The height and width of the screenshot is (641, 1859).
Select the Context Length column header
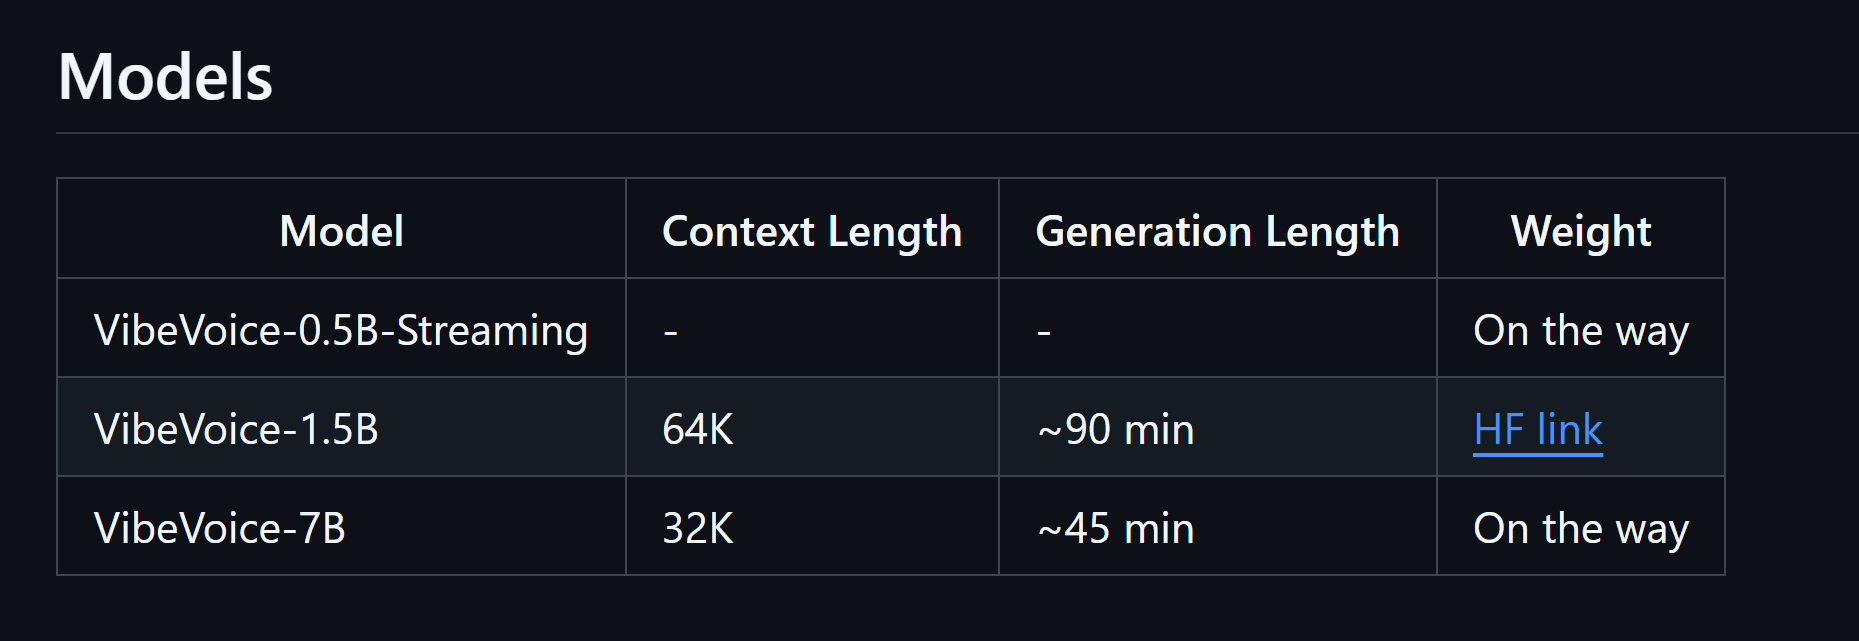(x=812, y=231)
